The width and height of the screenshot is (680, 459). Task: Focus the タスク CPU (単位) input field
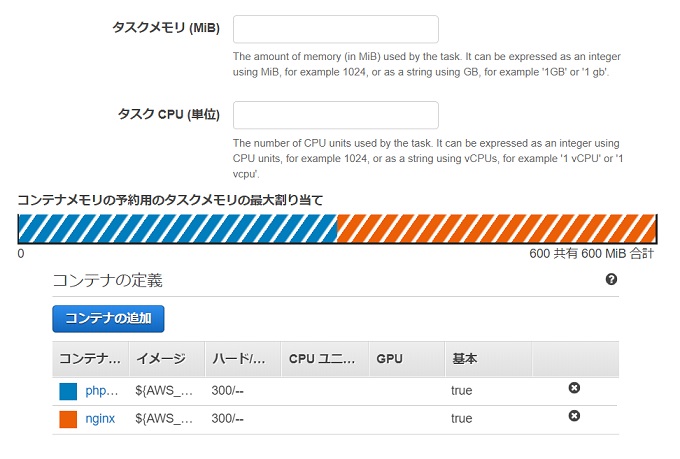pos(336,115)
